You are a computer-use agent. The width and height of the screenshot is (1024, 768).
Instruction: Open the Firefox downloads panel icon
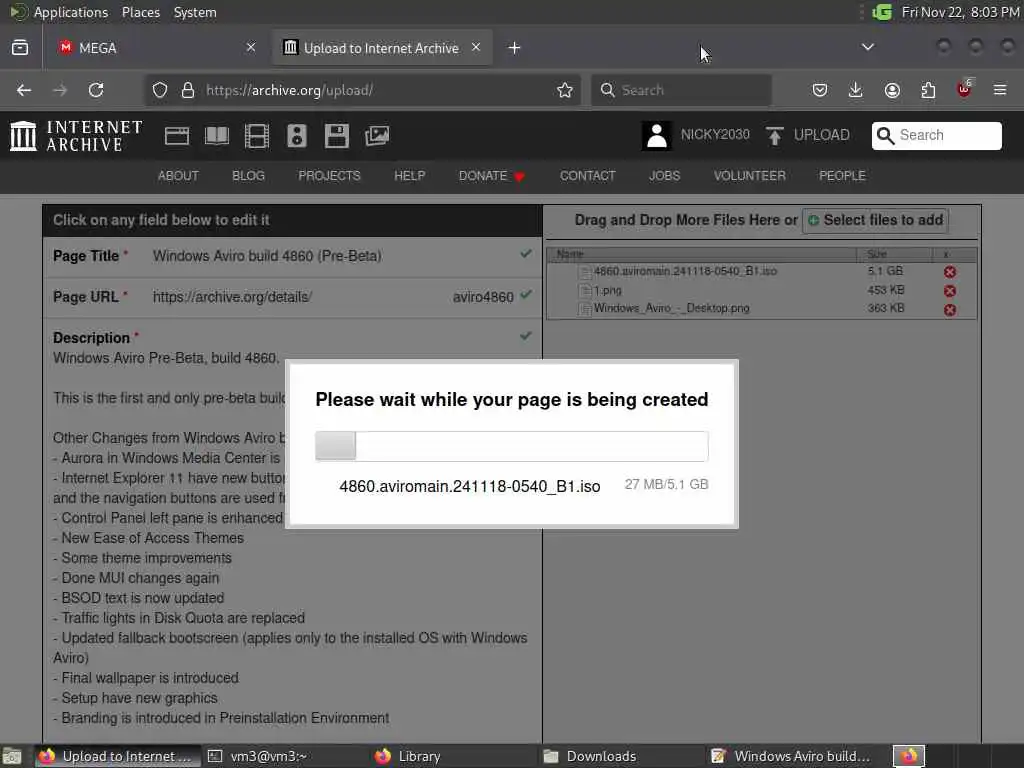click(x=856, y=90)
